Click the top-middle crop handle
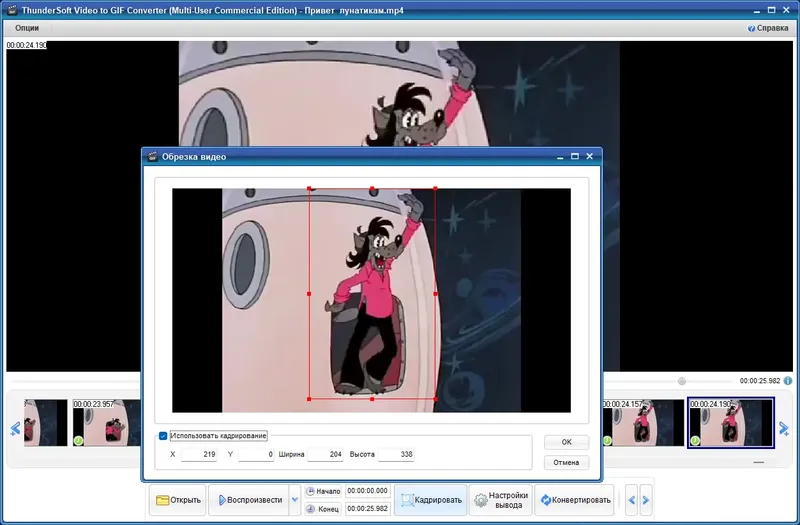This screenshot has height=525, width=800. pos(372,189)
